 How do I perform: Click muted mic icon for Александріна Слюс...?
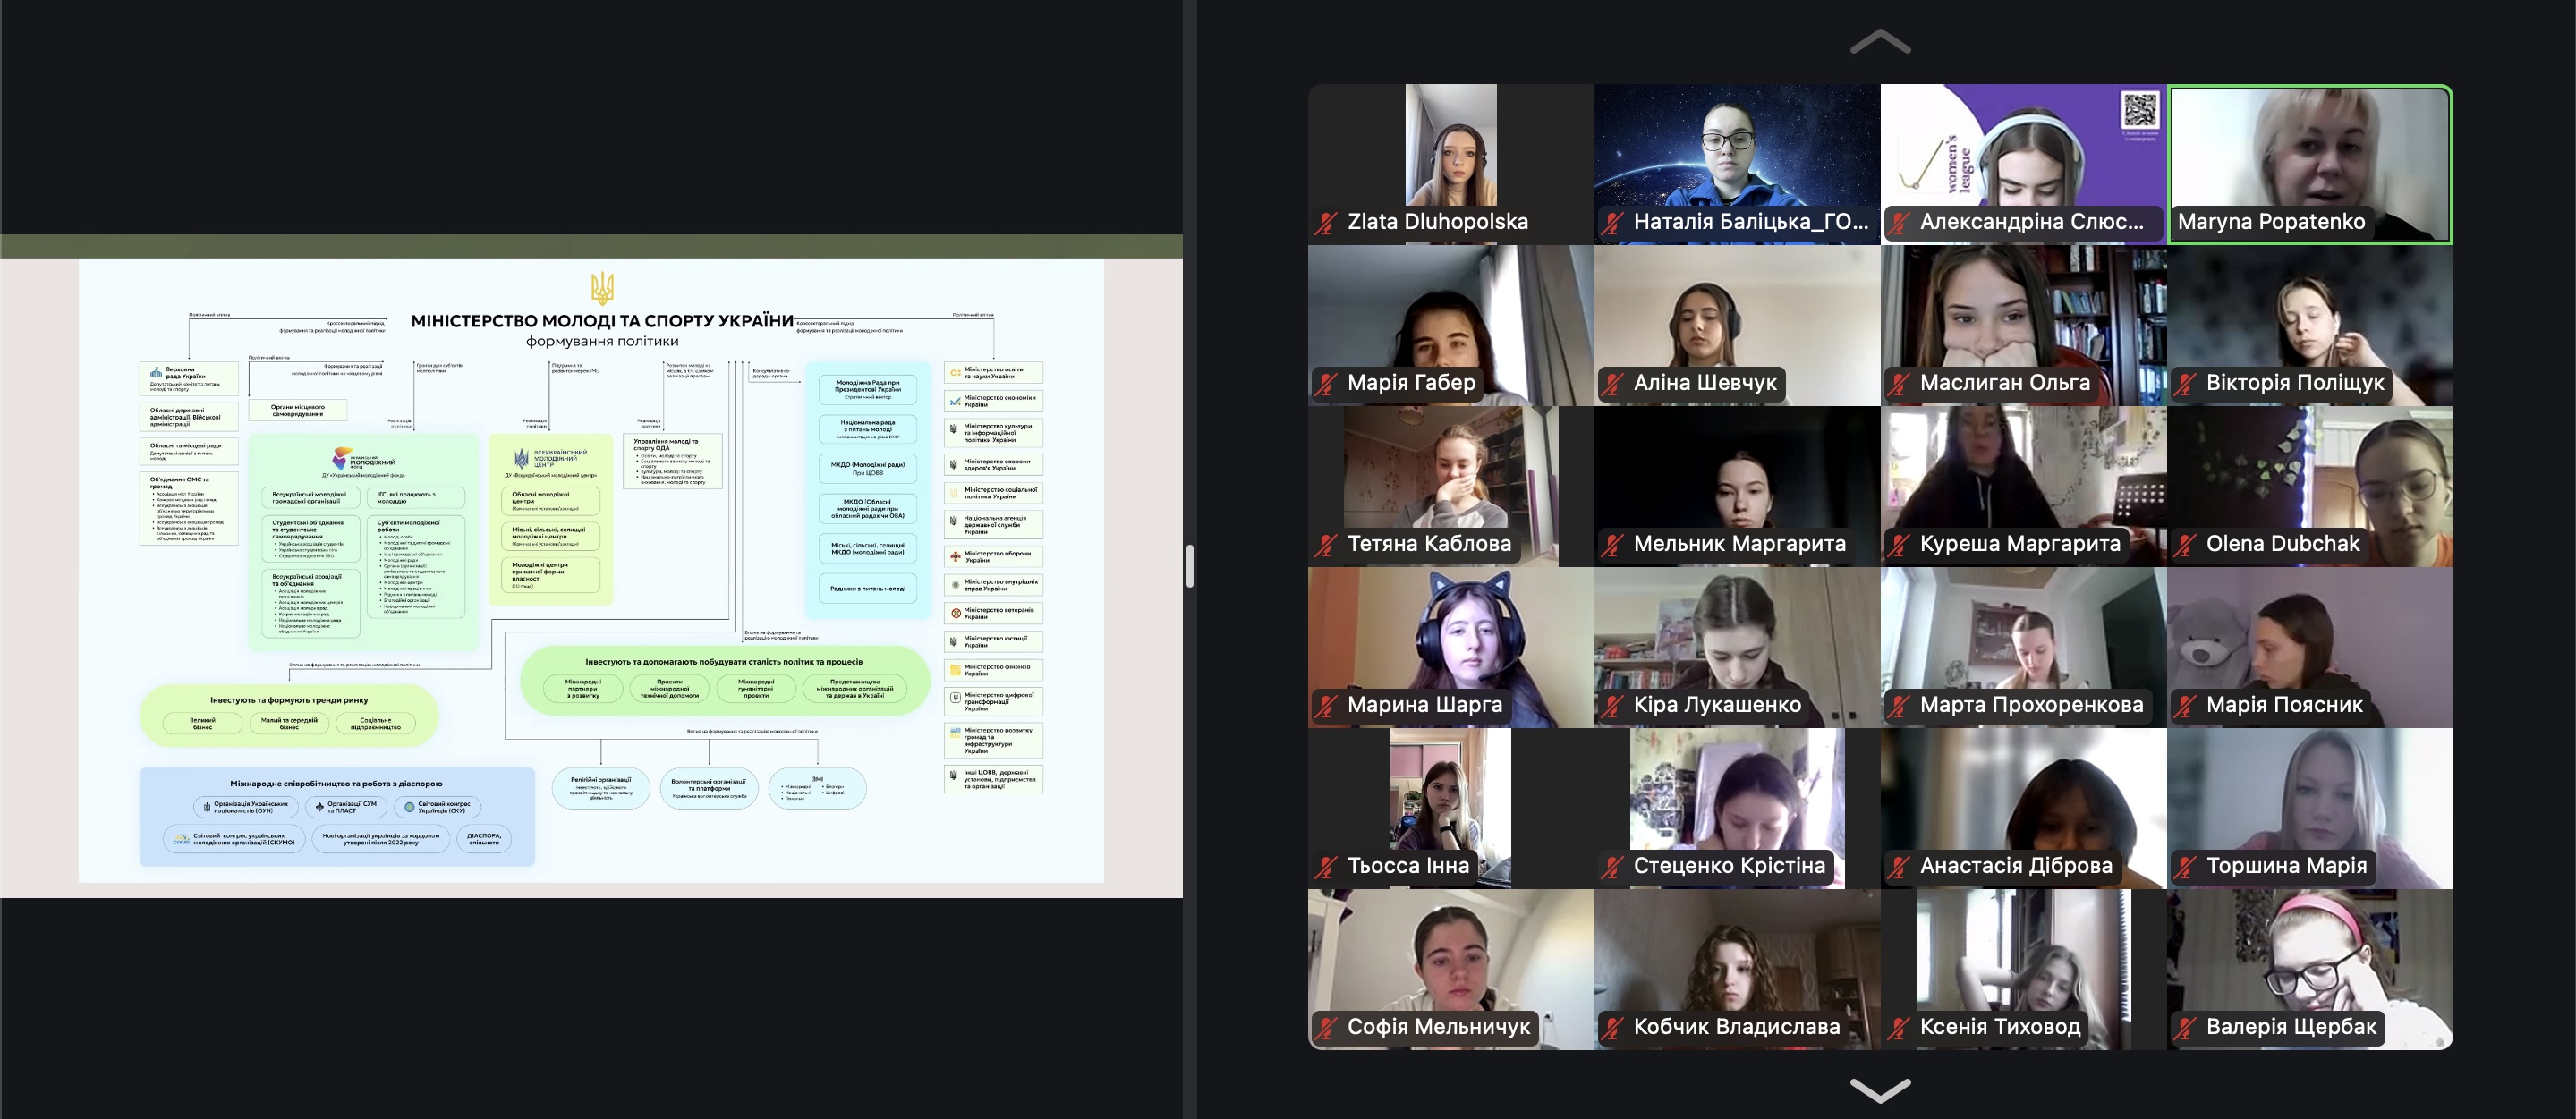1899,223
